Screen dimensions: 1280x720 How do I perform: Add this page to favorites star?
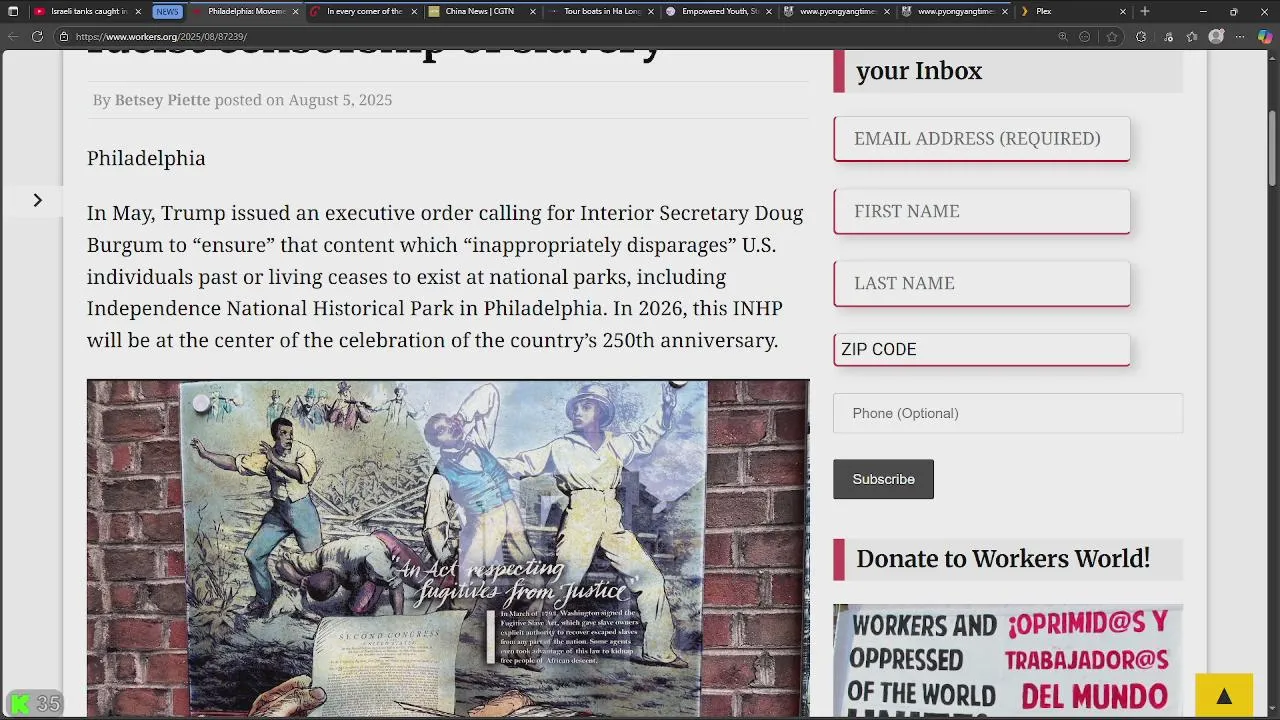[x=1112, y=37]
